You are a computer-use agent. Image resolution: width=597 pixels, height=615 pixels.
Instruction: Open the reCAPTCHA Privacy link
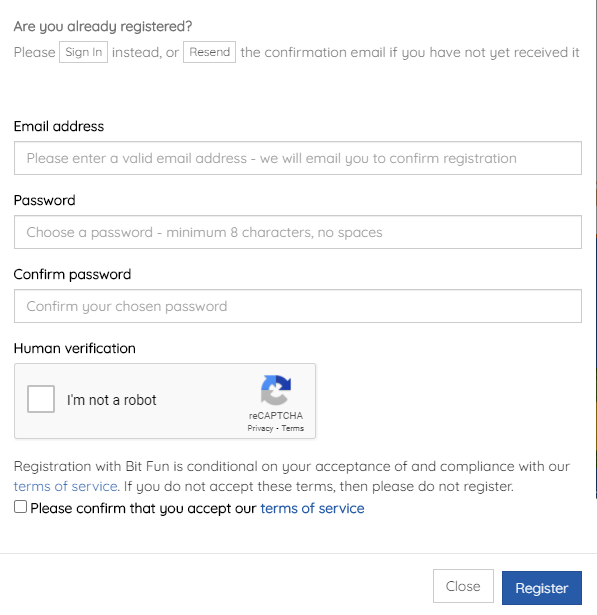pyautogui.click(x=260, y=428)
